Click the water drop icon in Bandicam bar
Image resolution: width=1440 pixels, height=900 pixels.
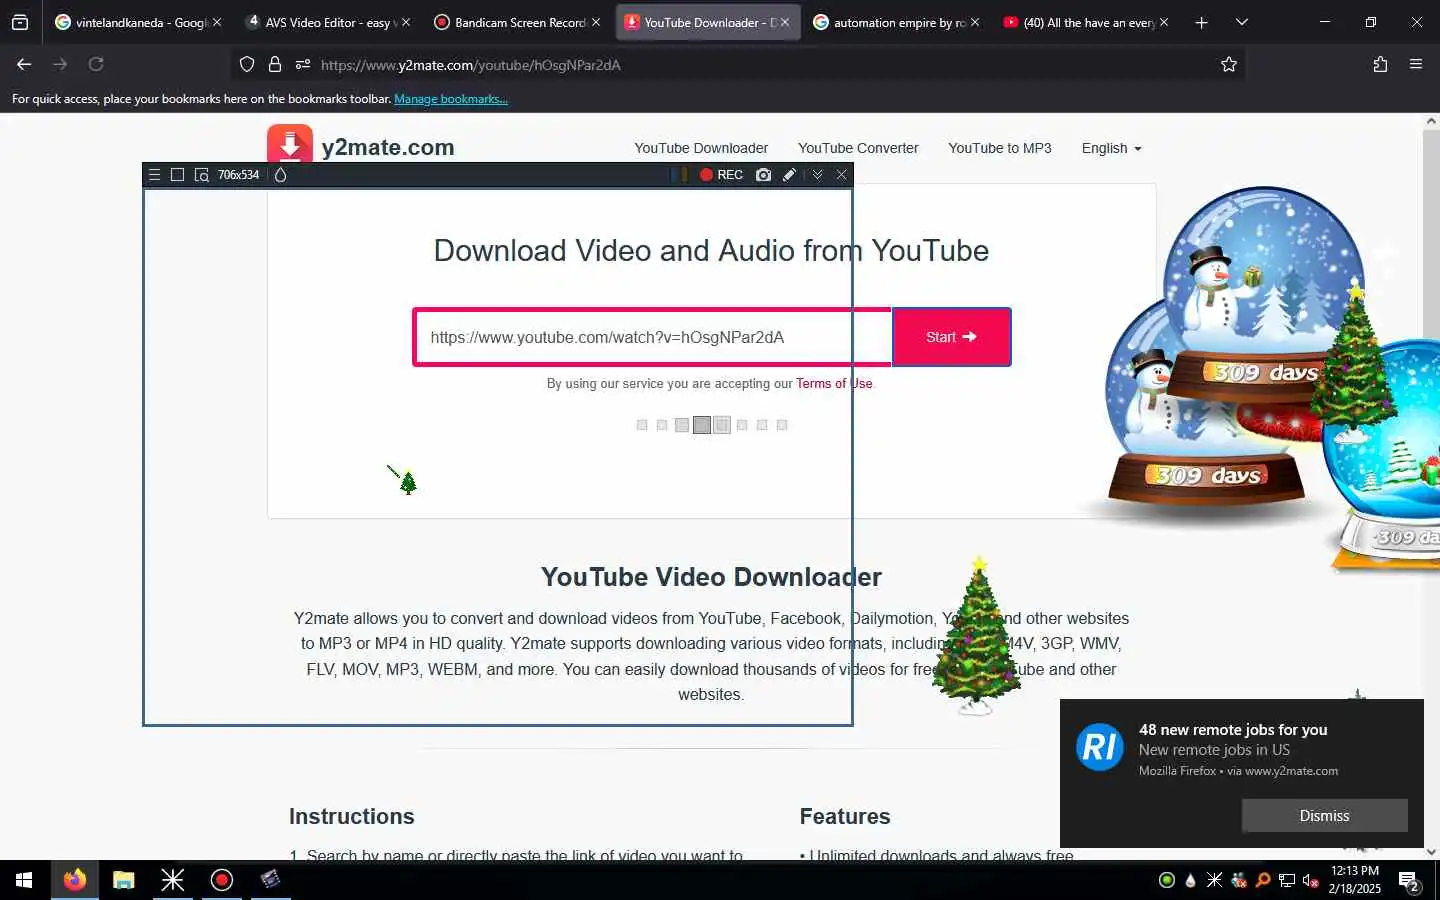click(x=281, y=175)
